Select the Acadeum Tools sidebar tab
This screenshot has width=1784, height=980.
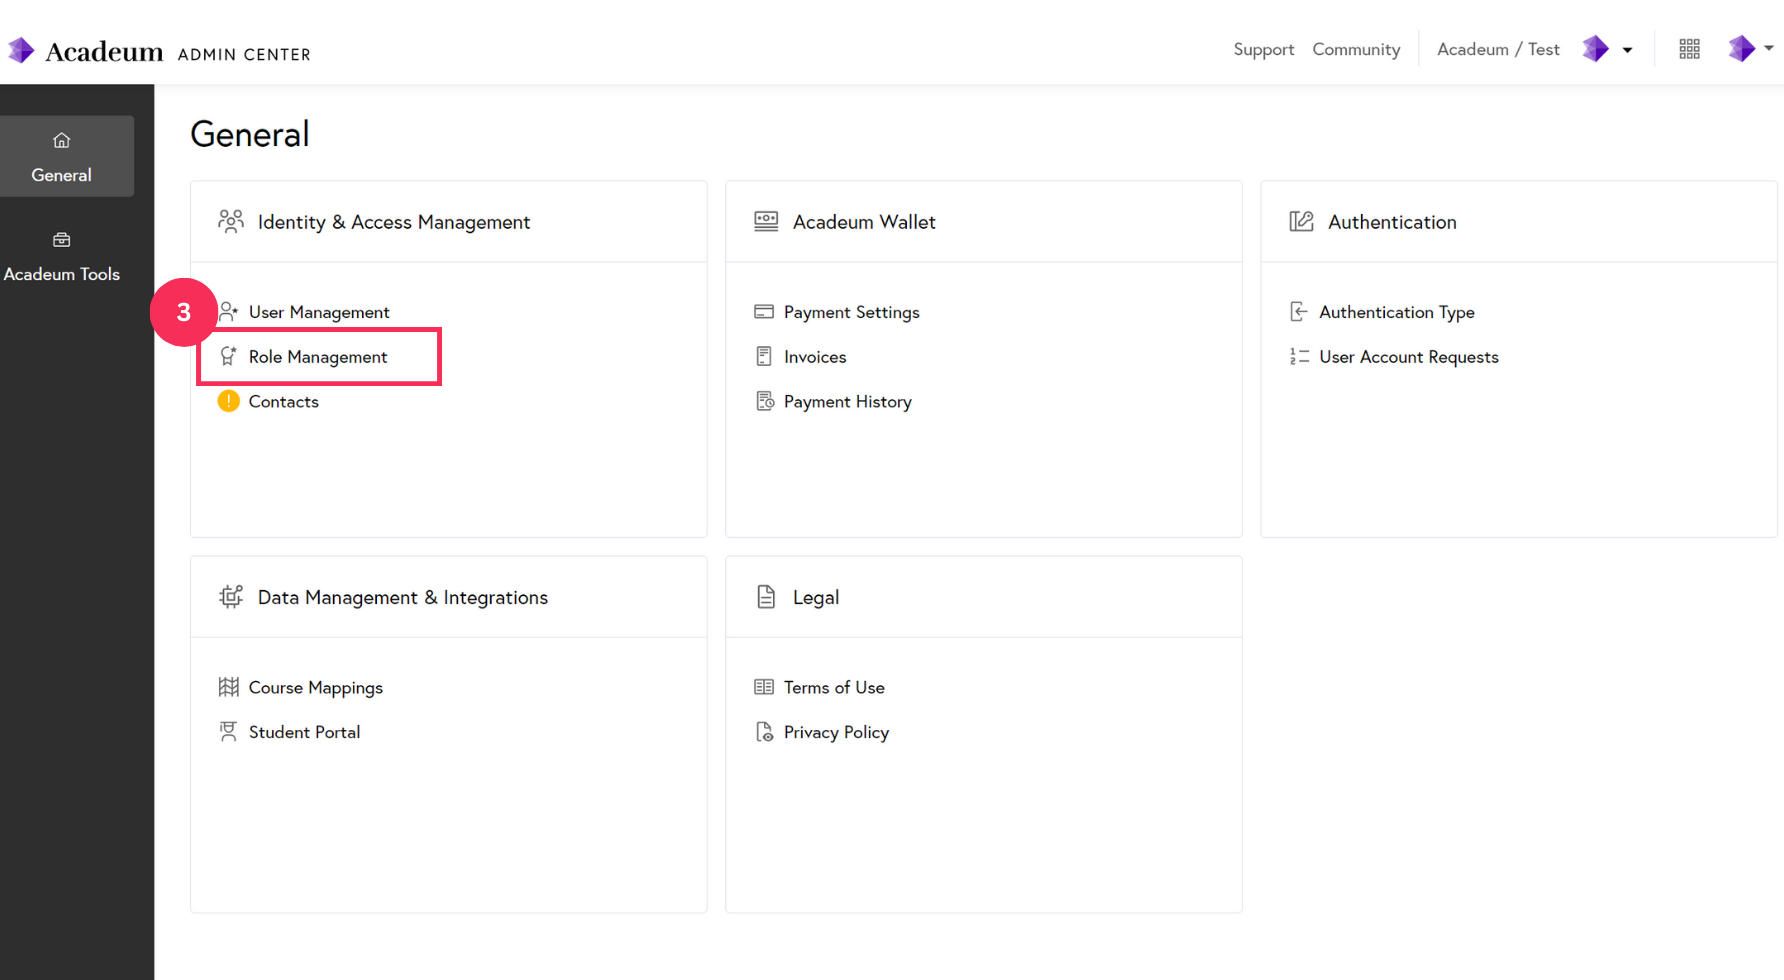[62, 255]
